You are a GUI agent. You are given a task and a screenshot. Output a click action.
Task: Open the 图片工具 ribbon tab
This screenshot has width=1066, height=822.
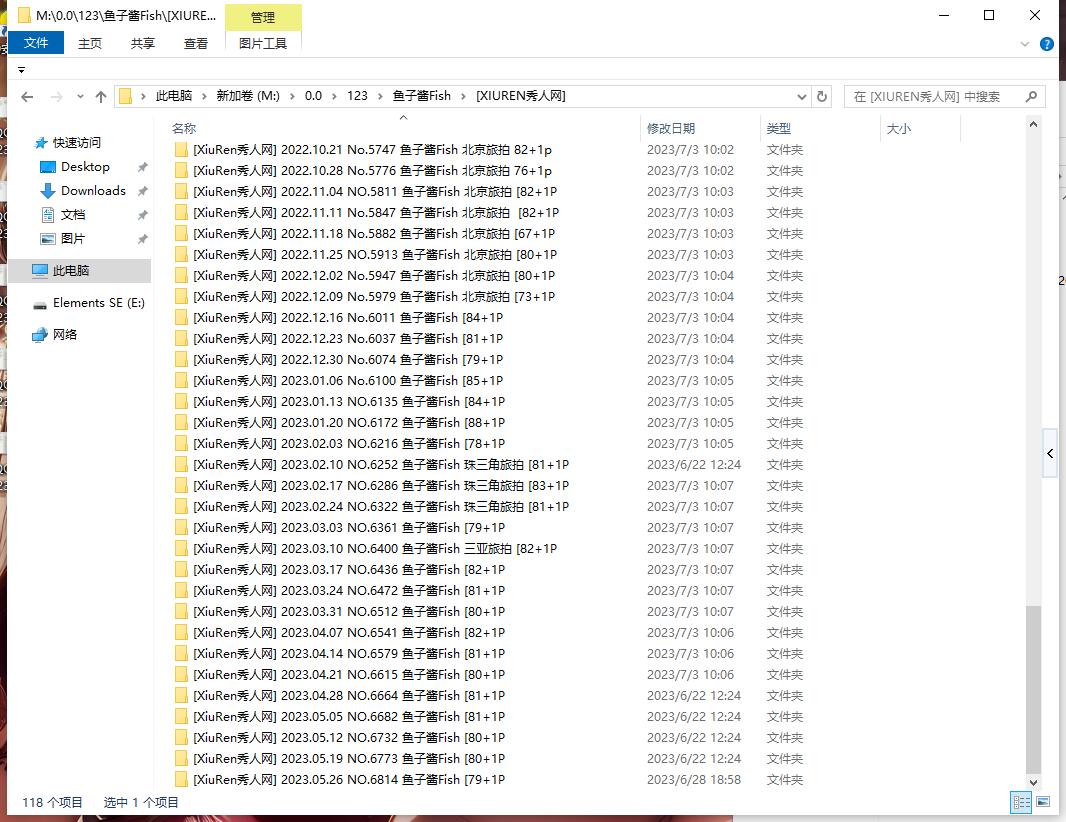[x=263, y=43]
